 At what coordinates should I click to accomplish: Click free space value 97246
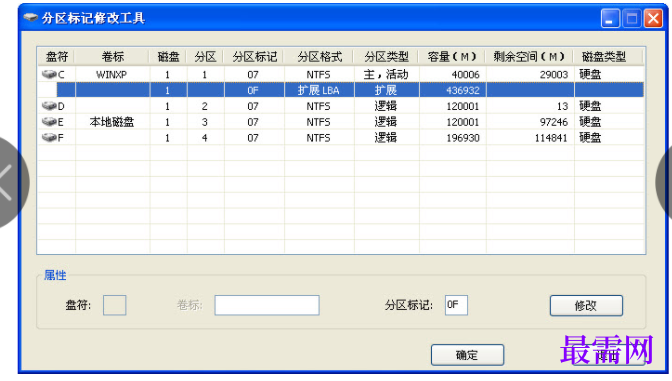pos(554,122)
